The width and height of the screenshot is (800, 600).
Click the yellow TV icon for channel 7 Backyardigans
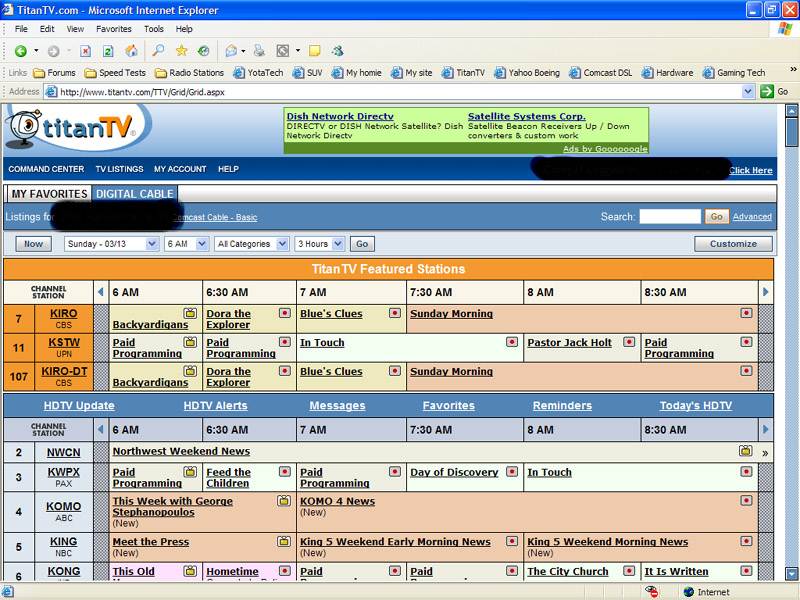tap(190, 313)
